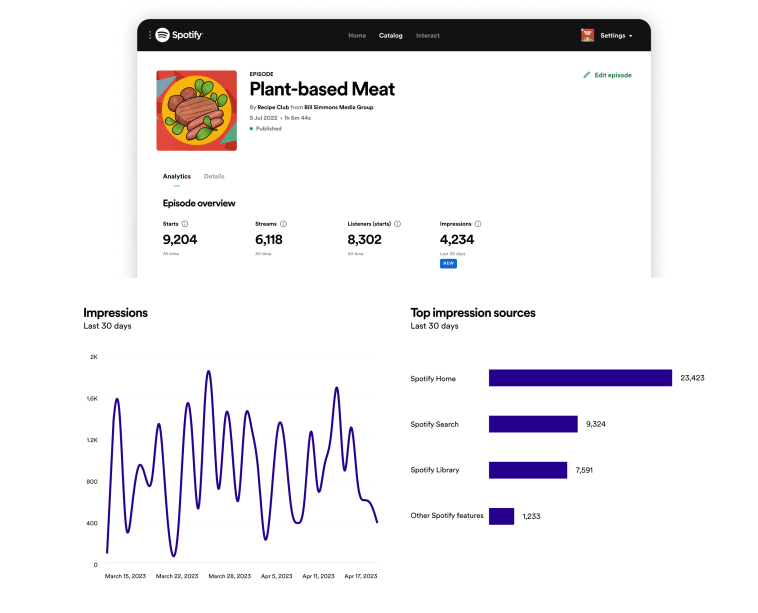The image size is (758, 613).
Task: Click the Spotify Home bar
Action: (x=580, y=378)
